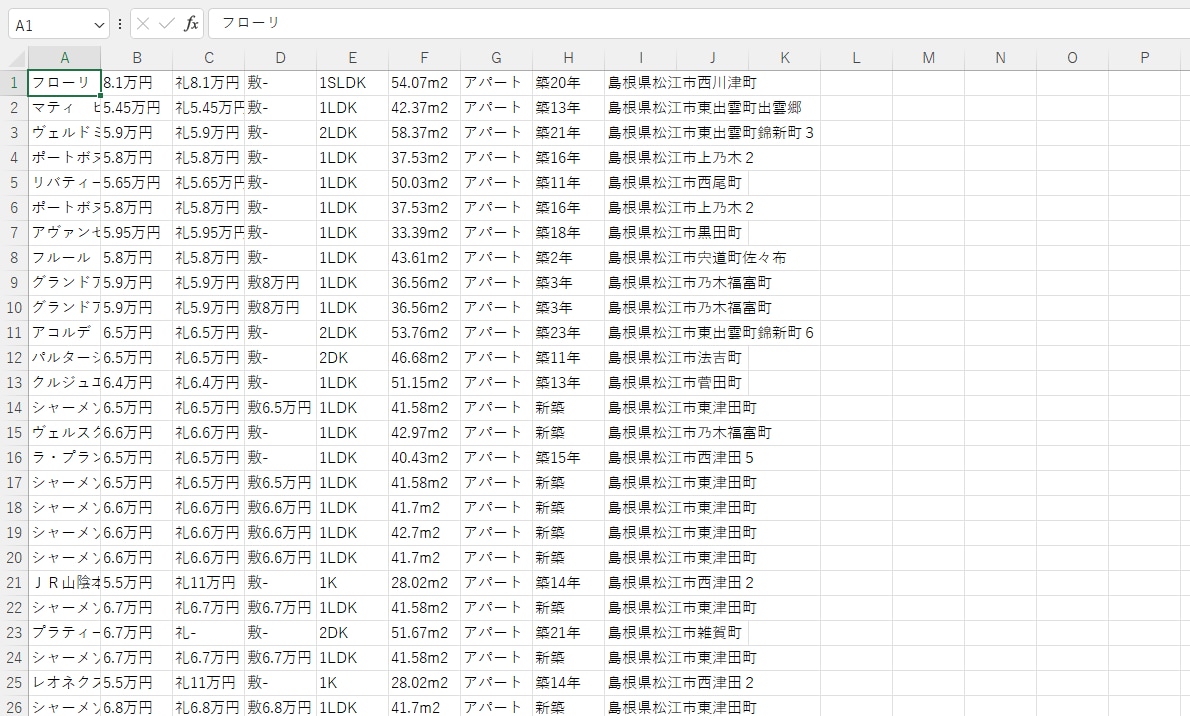The width and height of the screenshot is (1190, 716).
Task: Select column P header
Action: (x=1144, y=58)
